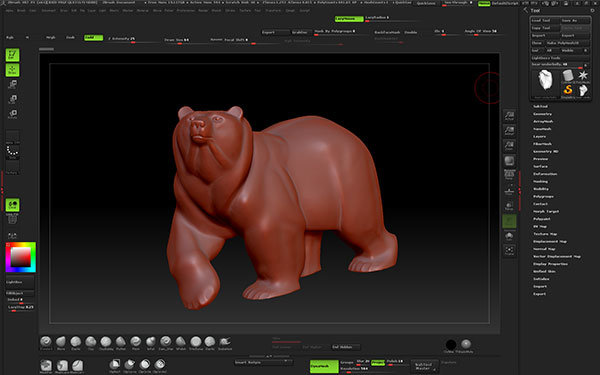
Task: Select the Move brush icon
Action: point(61,342)
